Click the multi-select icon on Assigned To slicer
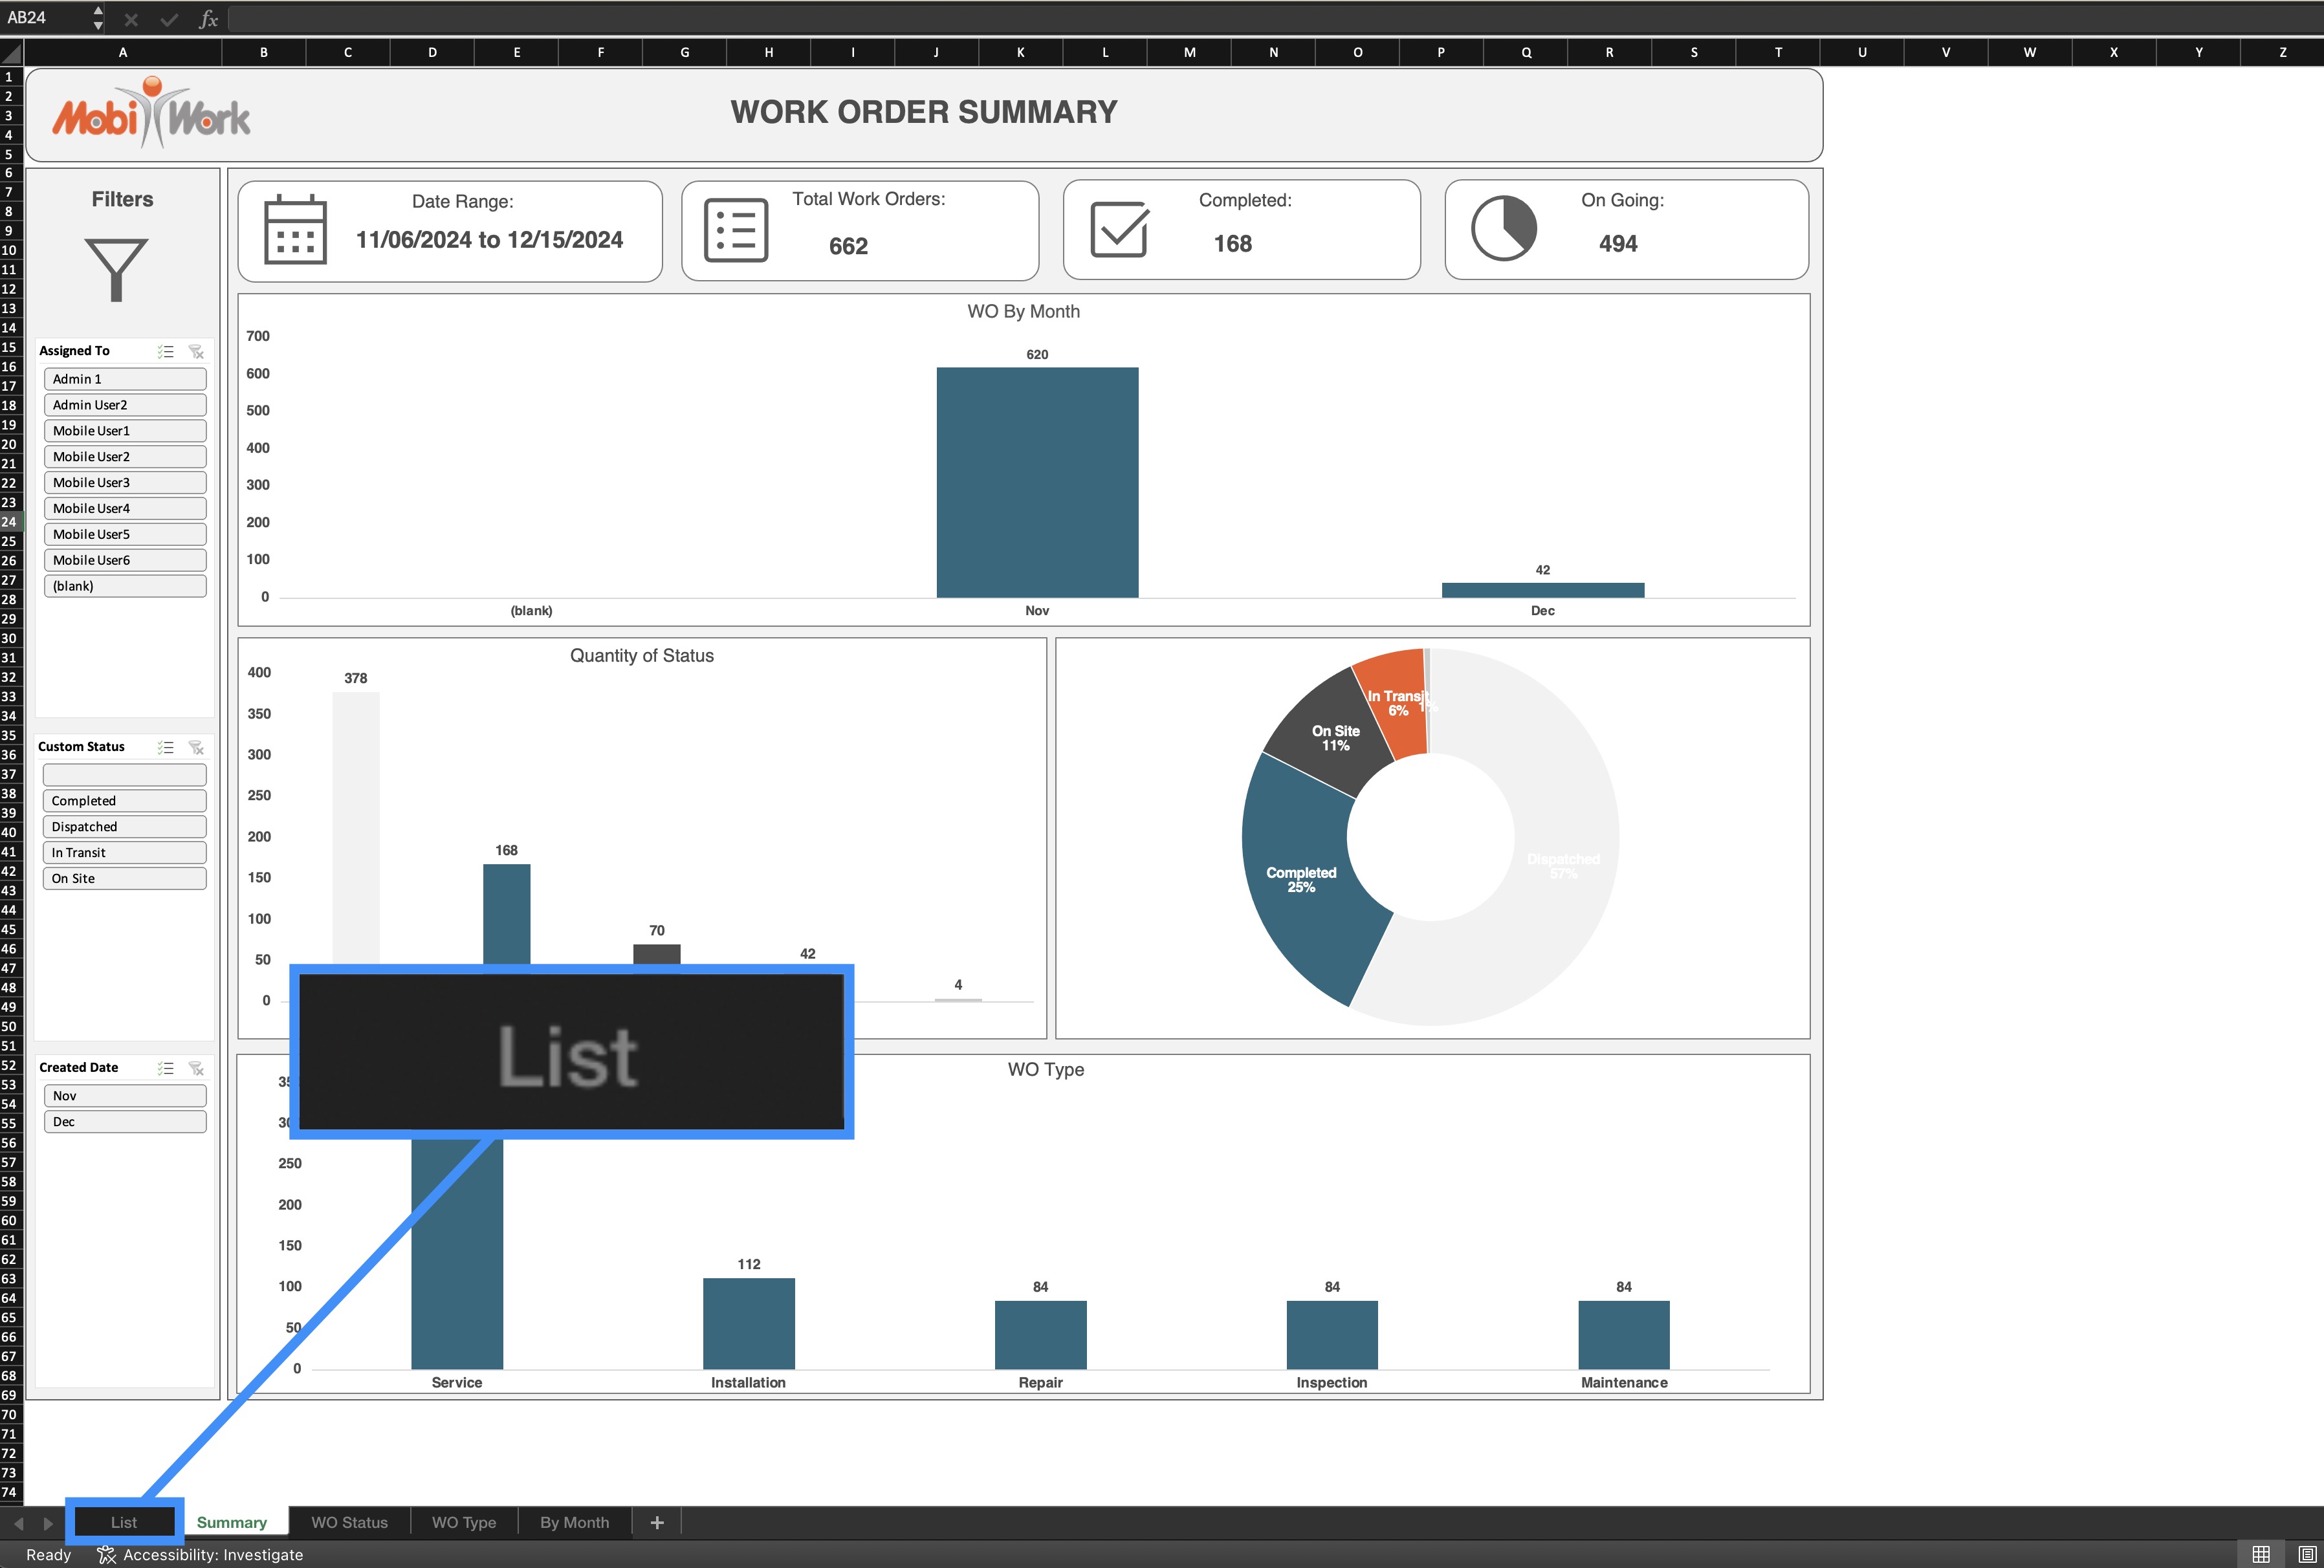The height and width of the screenshot is (1568, 2324). coord(166,351)
